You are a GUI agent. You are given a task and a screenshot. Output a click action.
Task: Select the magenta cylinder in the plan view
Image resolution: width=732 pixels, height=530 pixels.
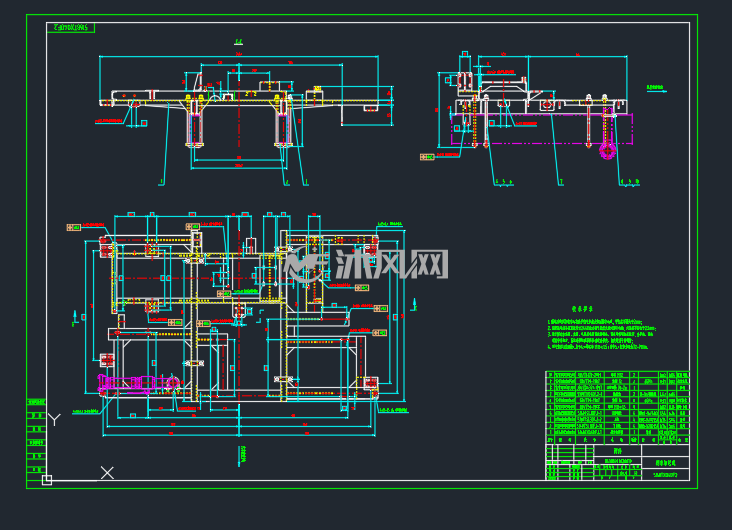[139, 383]
